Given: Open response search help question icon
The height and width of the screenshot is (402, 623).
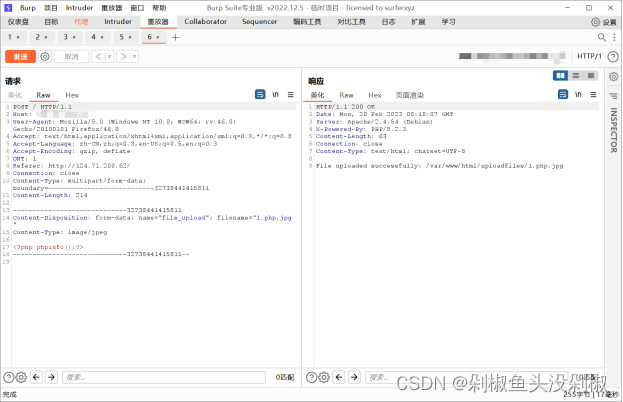Looking at the screenshot, I should point(311,377).
